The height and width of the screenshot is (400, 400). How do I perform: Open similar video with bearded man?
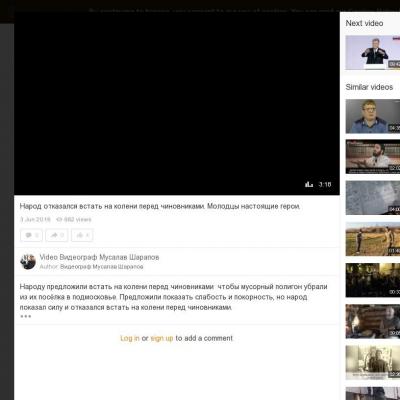coord(373,157)
